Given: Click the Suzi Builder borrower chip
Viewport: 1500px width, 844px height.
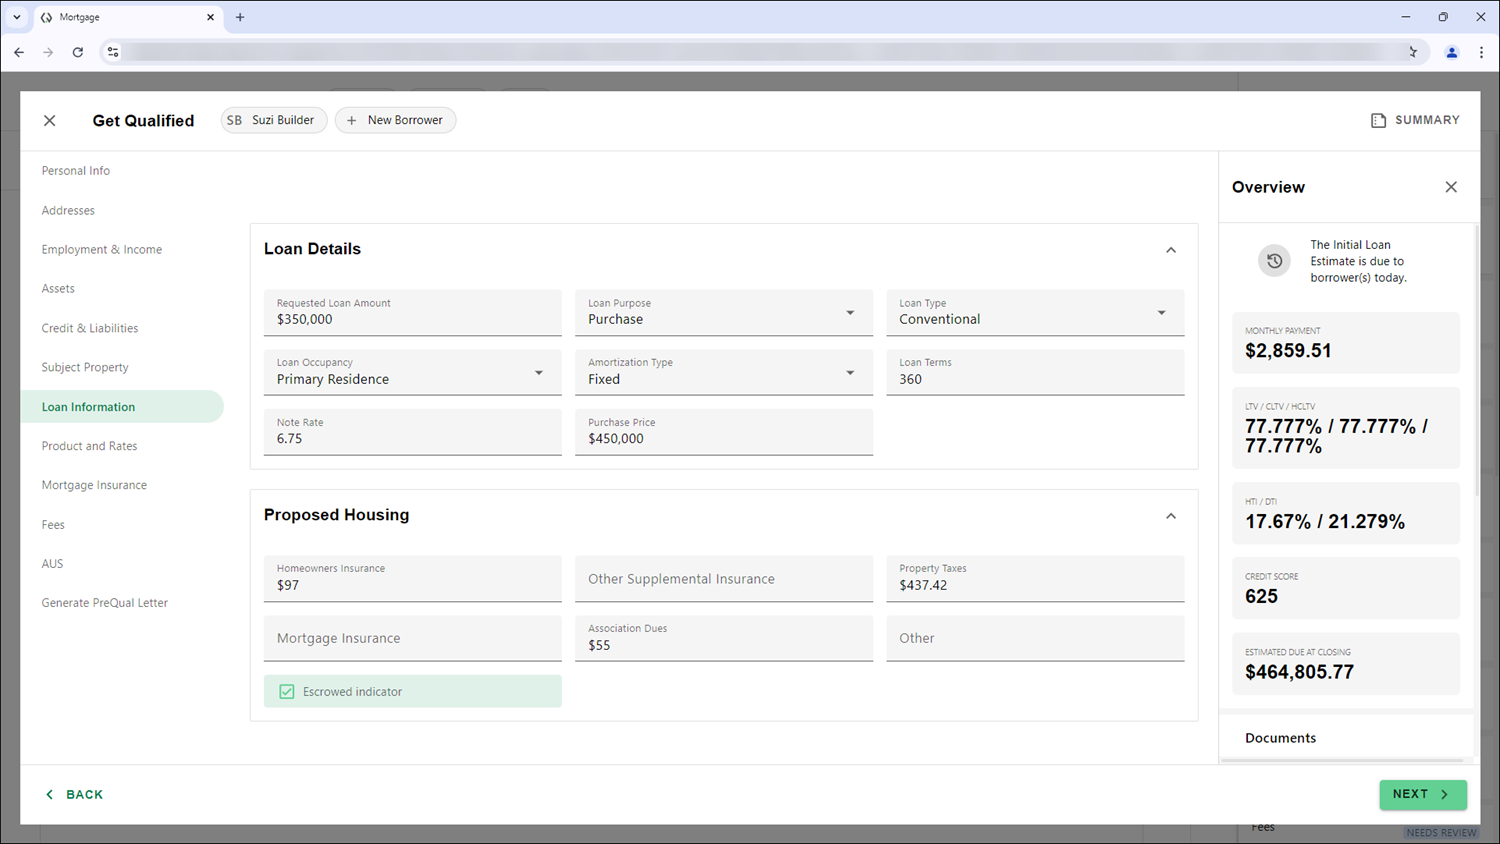Looking at the screenshot, I should 274,120.
